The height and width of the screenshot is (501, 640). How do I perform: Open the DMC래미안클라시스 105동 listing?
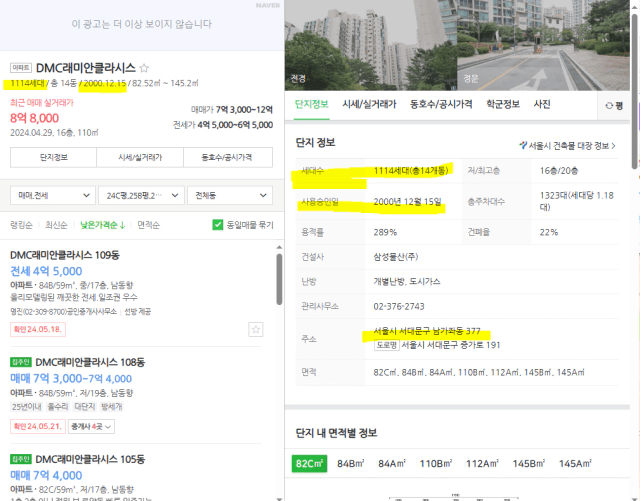90,459
